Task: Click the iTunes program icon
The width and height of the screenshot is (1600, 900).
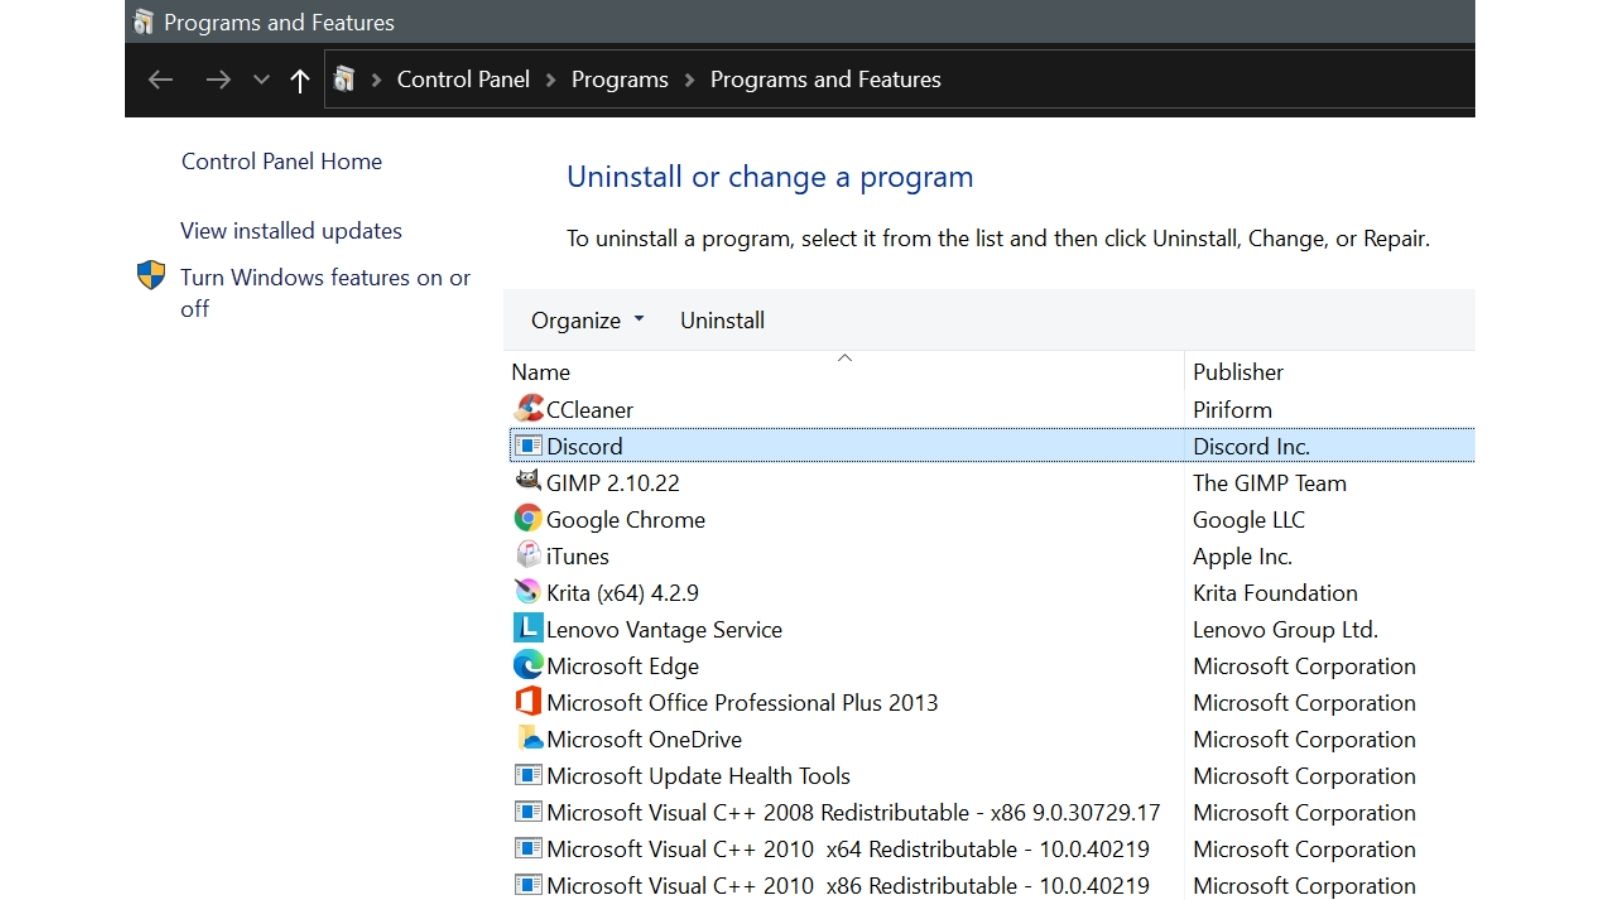Action: tap(528, 555)
